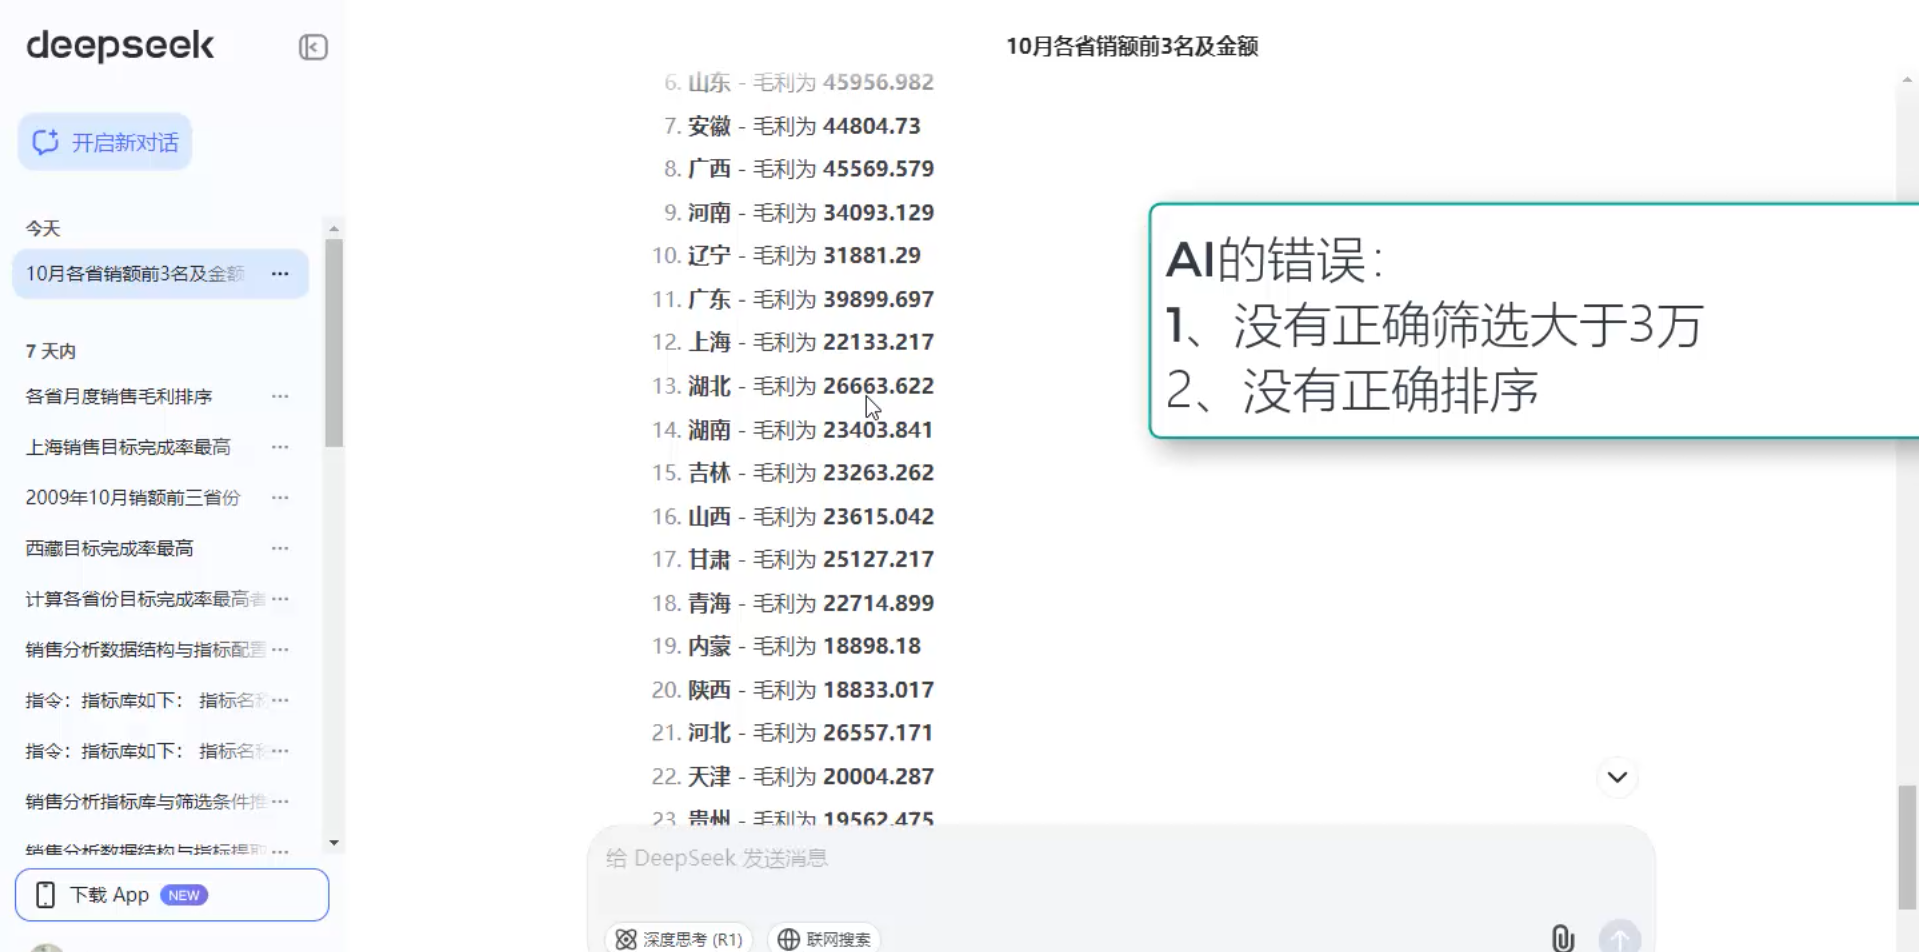
Task: Click the 河北 gross profit entry
Action: (793, 733)
